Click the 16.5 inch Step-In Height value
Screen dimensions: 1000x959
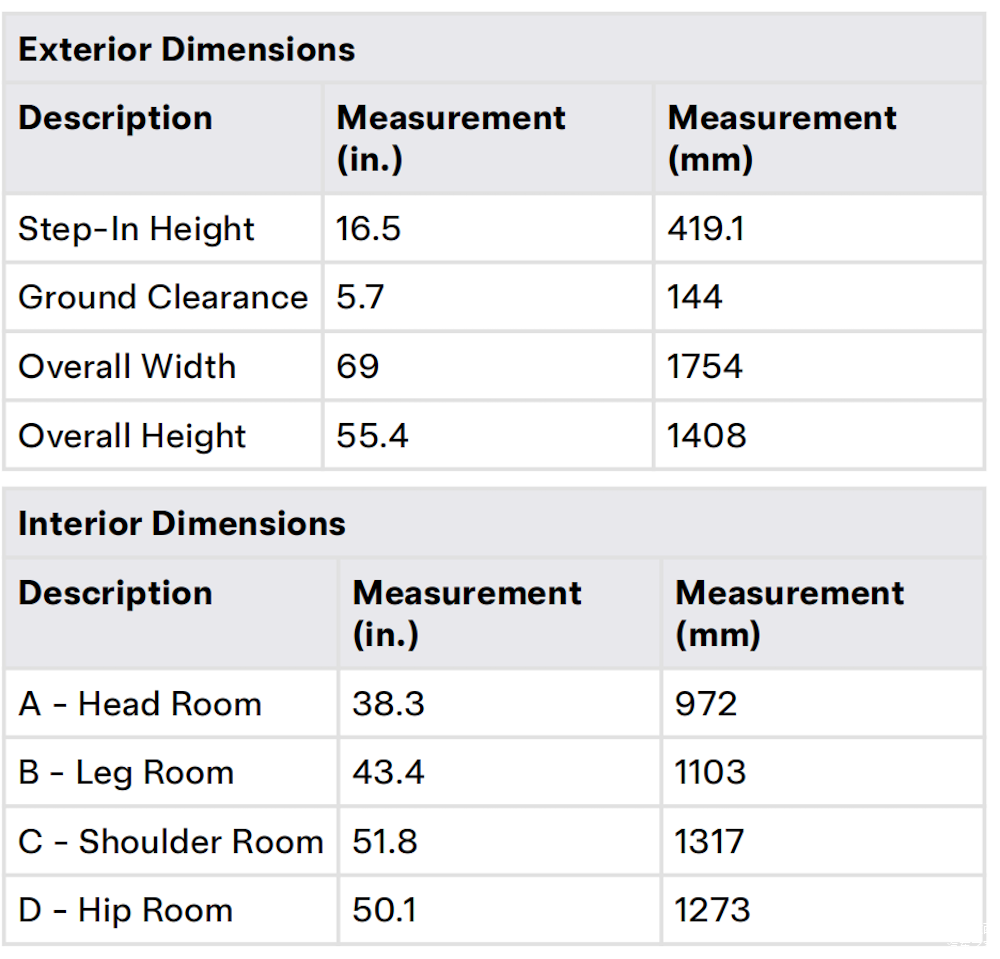[368, 229]
